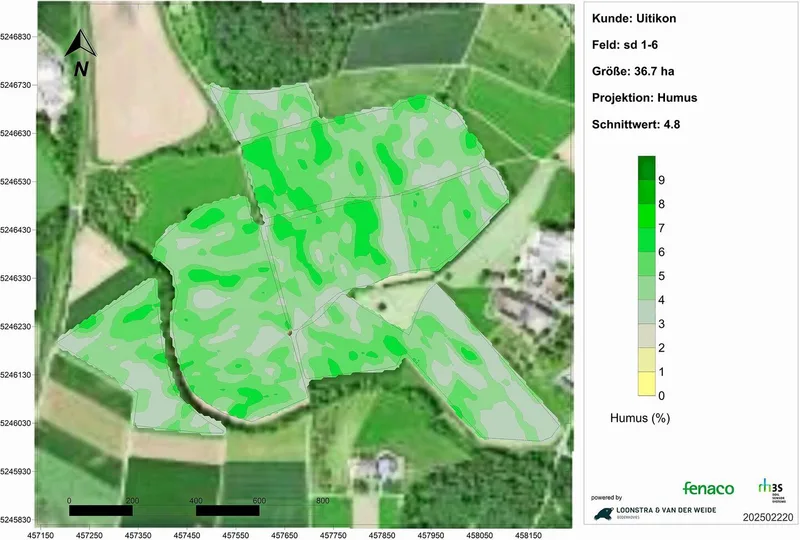Screen dimensions: 800x540
Task: Click the fenaco logo
Action: coord(708,488)
